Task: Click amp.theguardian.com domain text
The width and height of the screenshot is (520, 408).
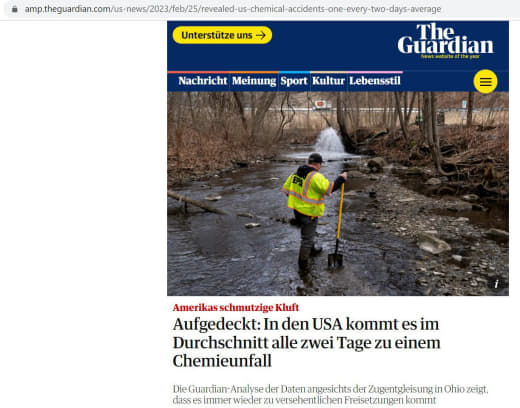Action: click(x=68, y=9)
